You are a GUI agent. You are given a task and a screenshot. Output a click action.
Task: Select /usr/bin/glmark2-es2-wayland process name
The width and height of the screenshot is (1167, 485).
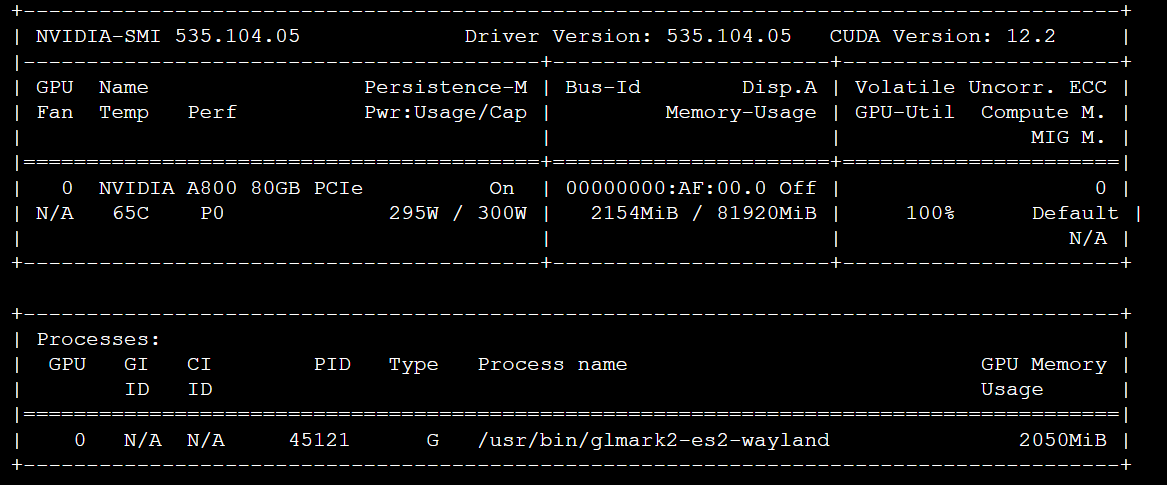point(653,440)
